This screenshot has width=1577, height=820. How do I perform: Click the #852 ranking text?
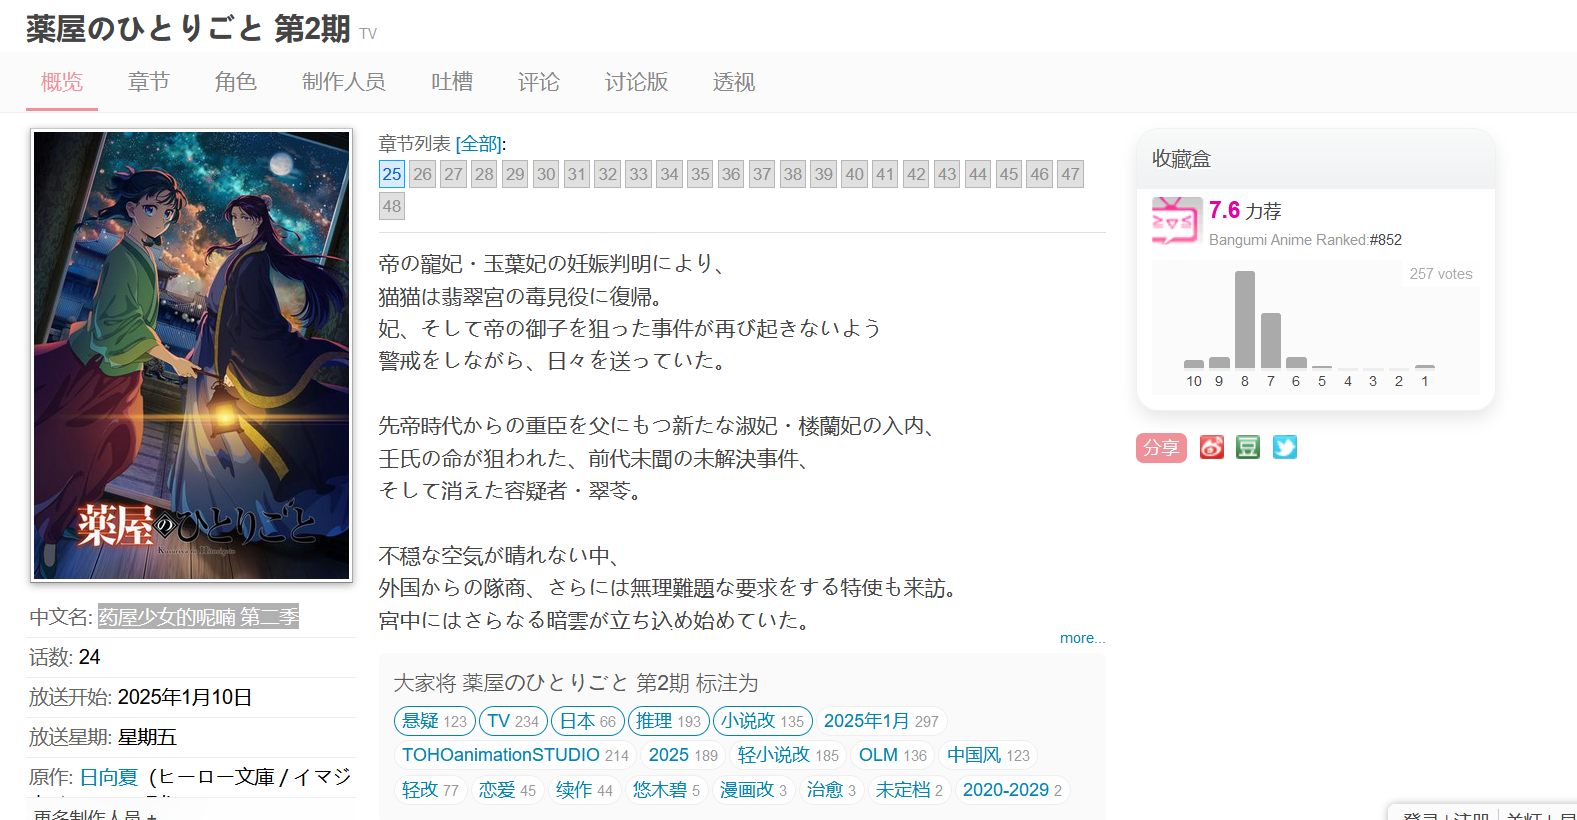(x=1386, y=240)
